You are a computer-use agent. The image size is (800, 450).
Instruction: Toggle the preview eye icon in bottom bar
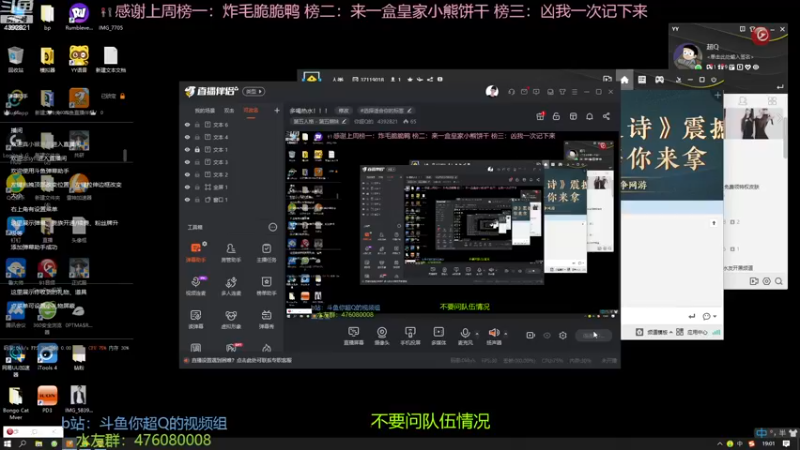coord(547,335)
